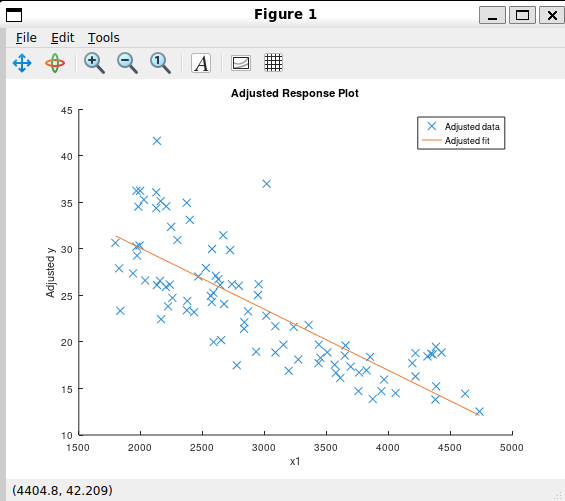
Task: Open the File menu
Action: tap(26, 37)
